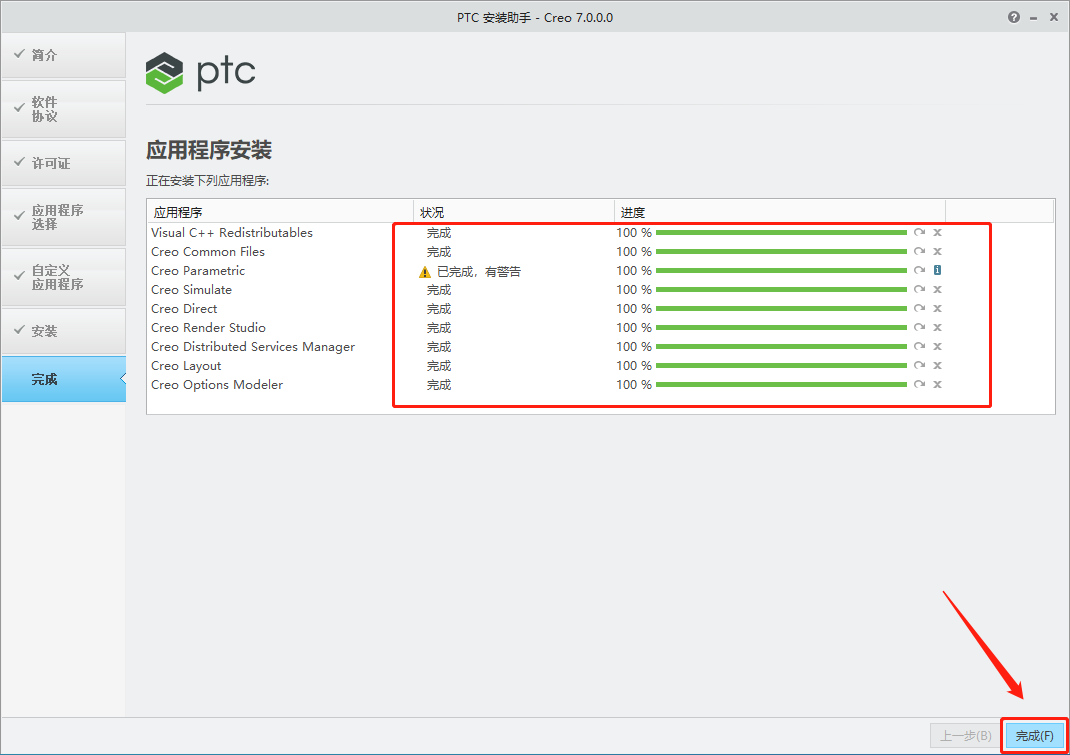Click the PTC logo
This screenshot has width=1070, height=755.
200,72
